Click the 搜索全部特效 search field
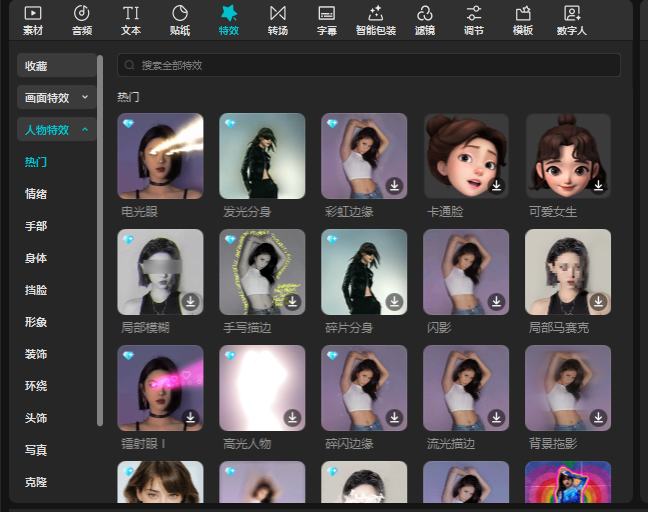 click(x=369, y=65)
